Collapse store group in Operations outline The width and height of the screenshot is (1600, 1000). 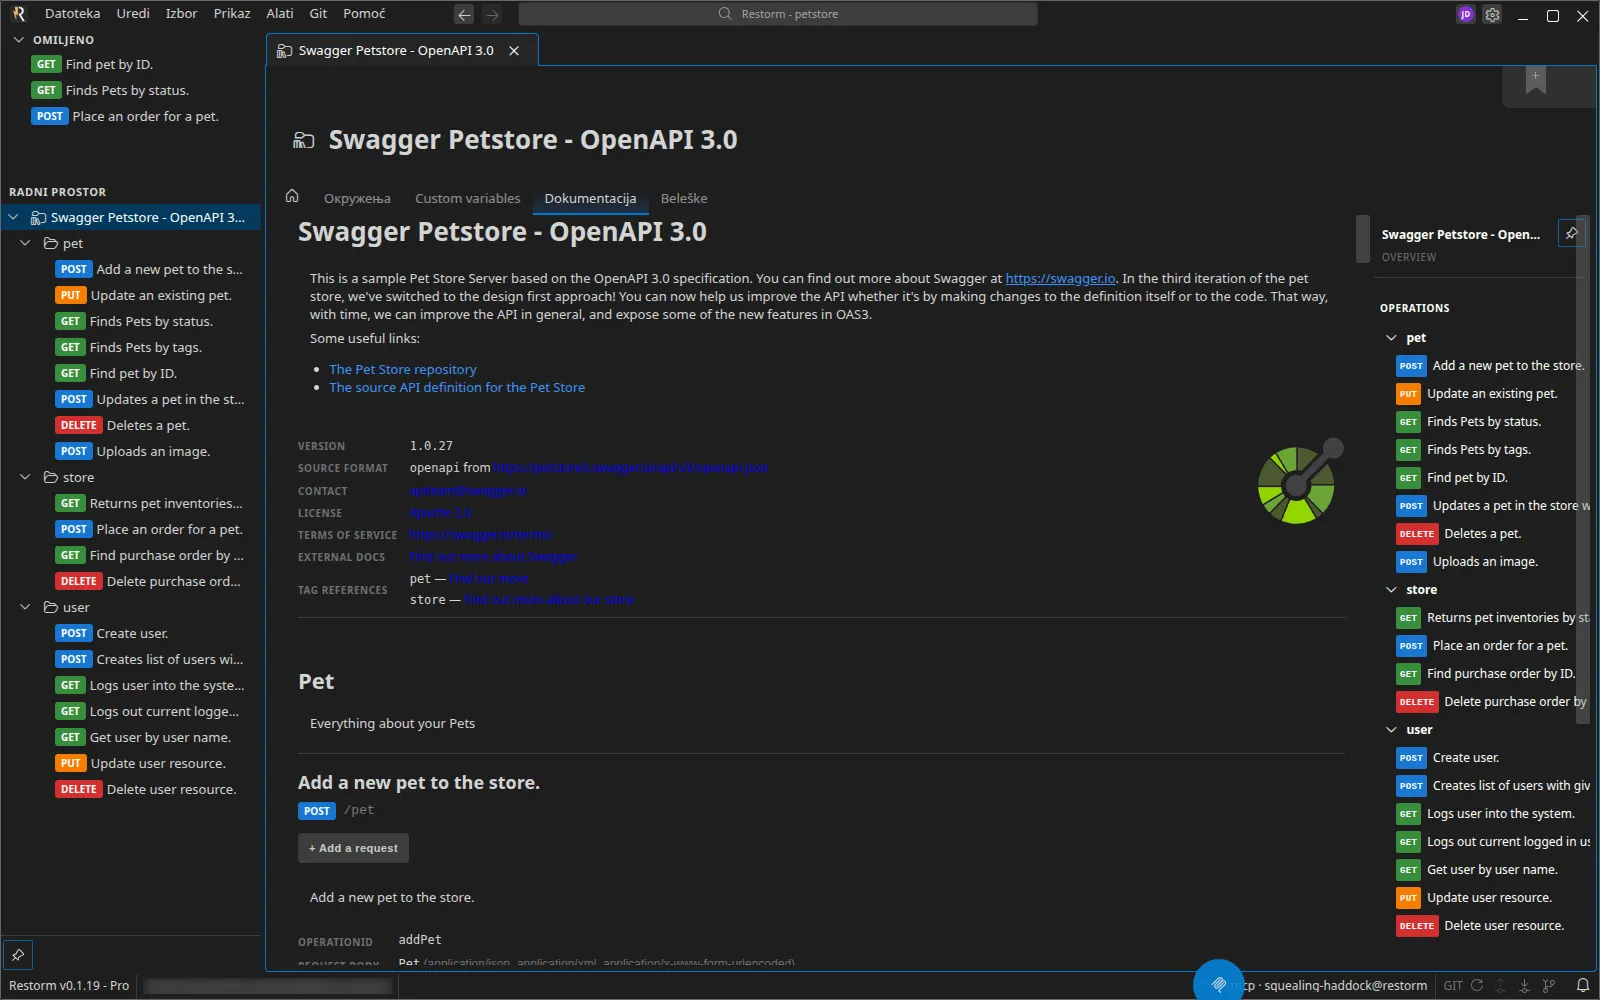point(1391,590)
